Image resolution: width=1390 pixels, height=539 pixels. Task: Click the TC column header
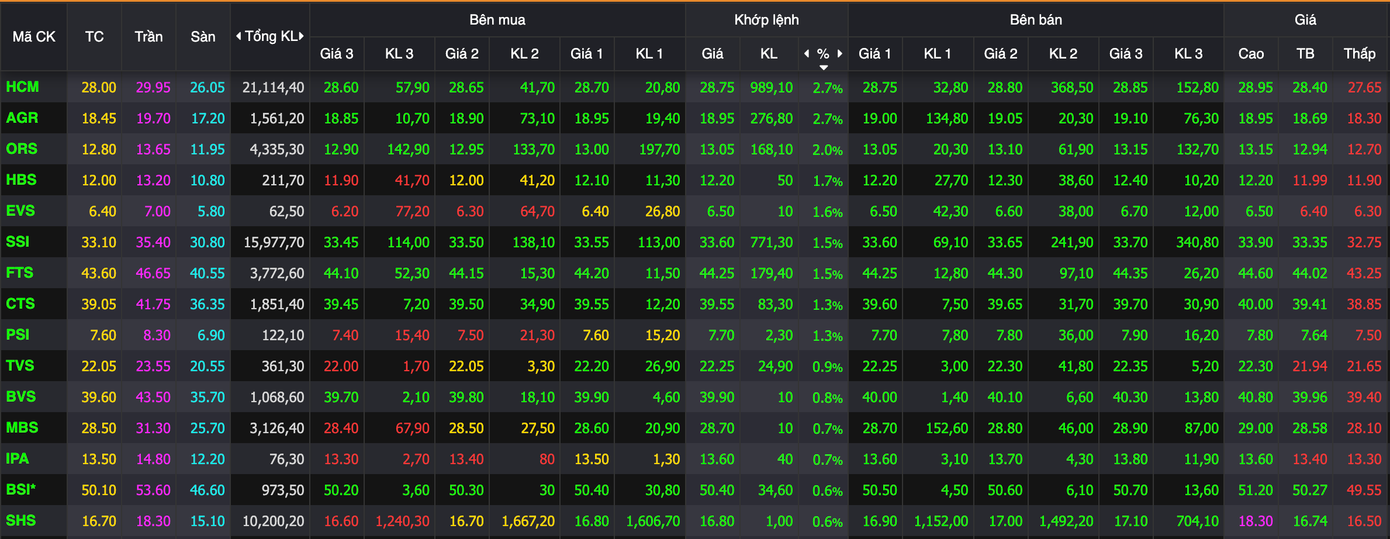[94, 36]
